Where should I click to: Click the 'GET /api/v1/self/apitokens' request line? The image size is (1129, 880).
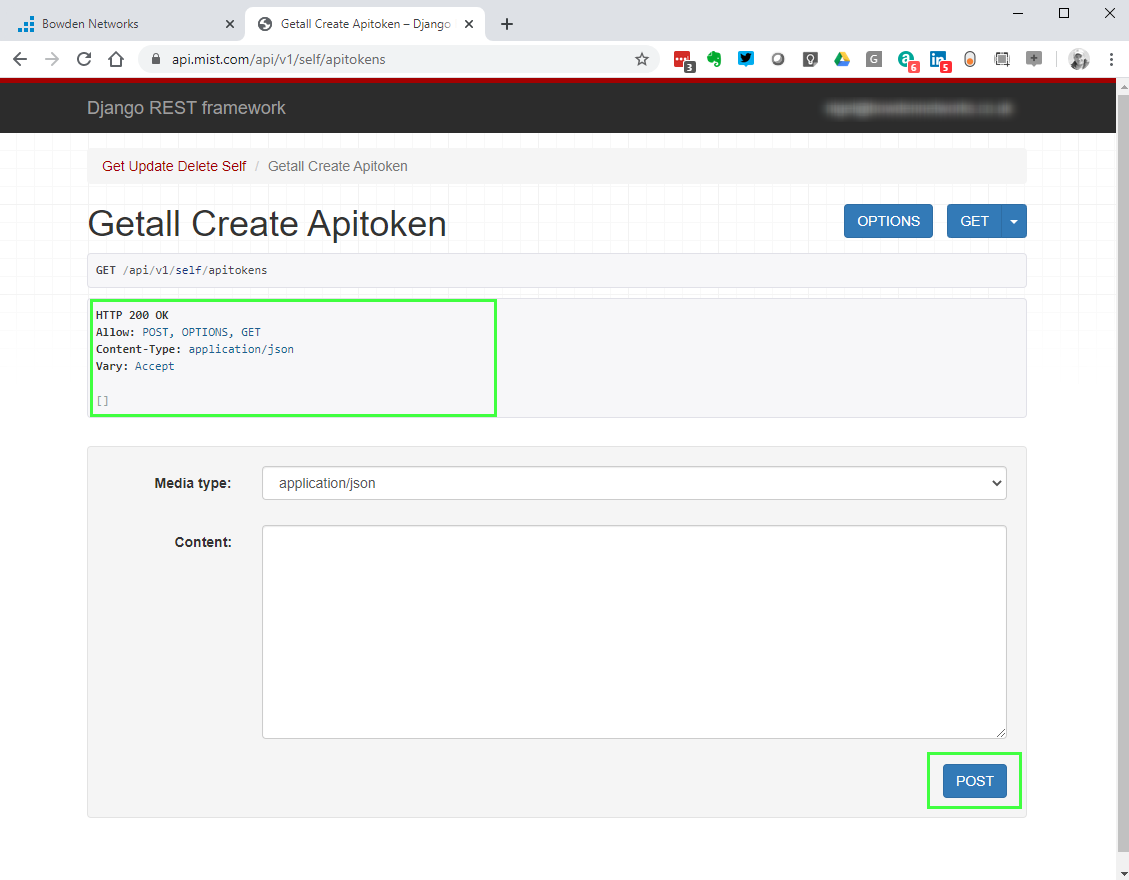click(x=181, y=270)
